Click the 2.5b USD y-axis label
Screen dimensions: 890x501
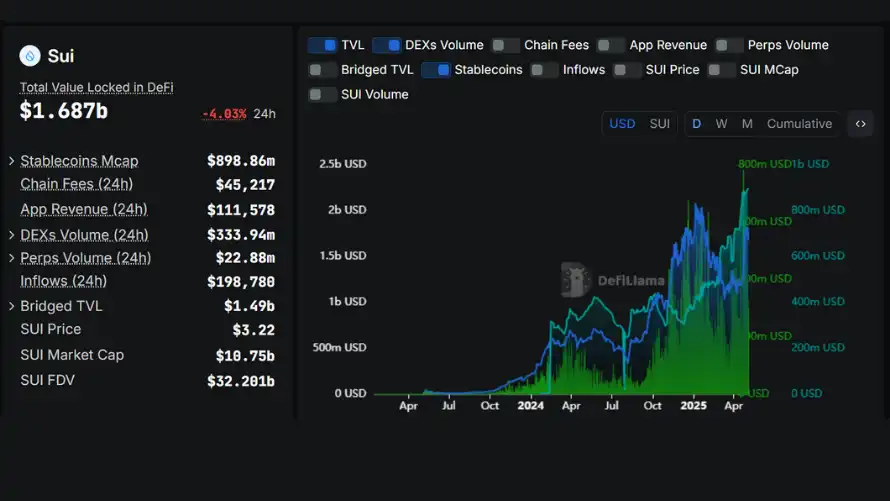[343, 163]
